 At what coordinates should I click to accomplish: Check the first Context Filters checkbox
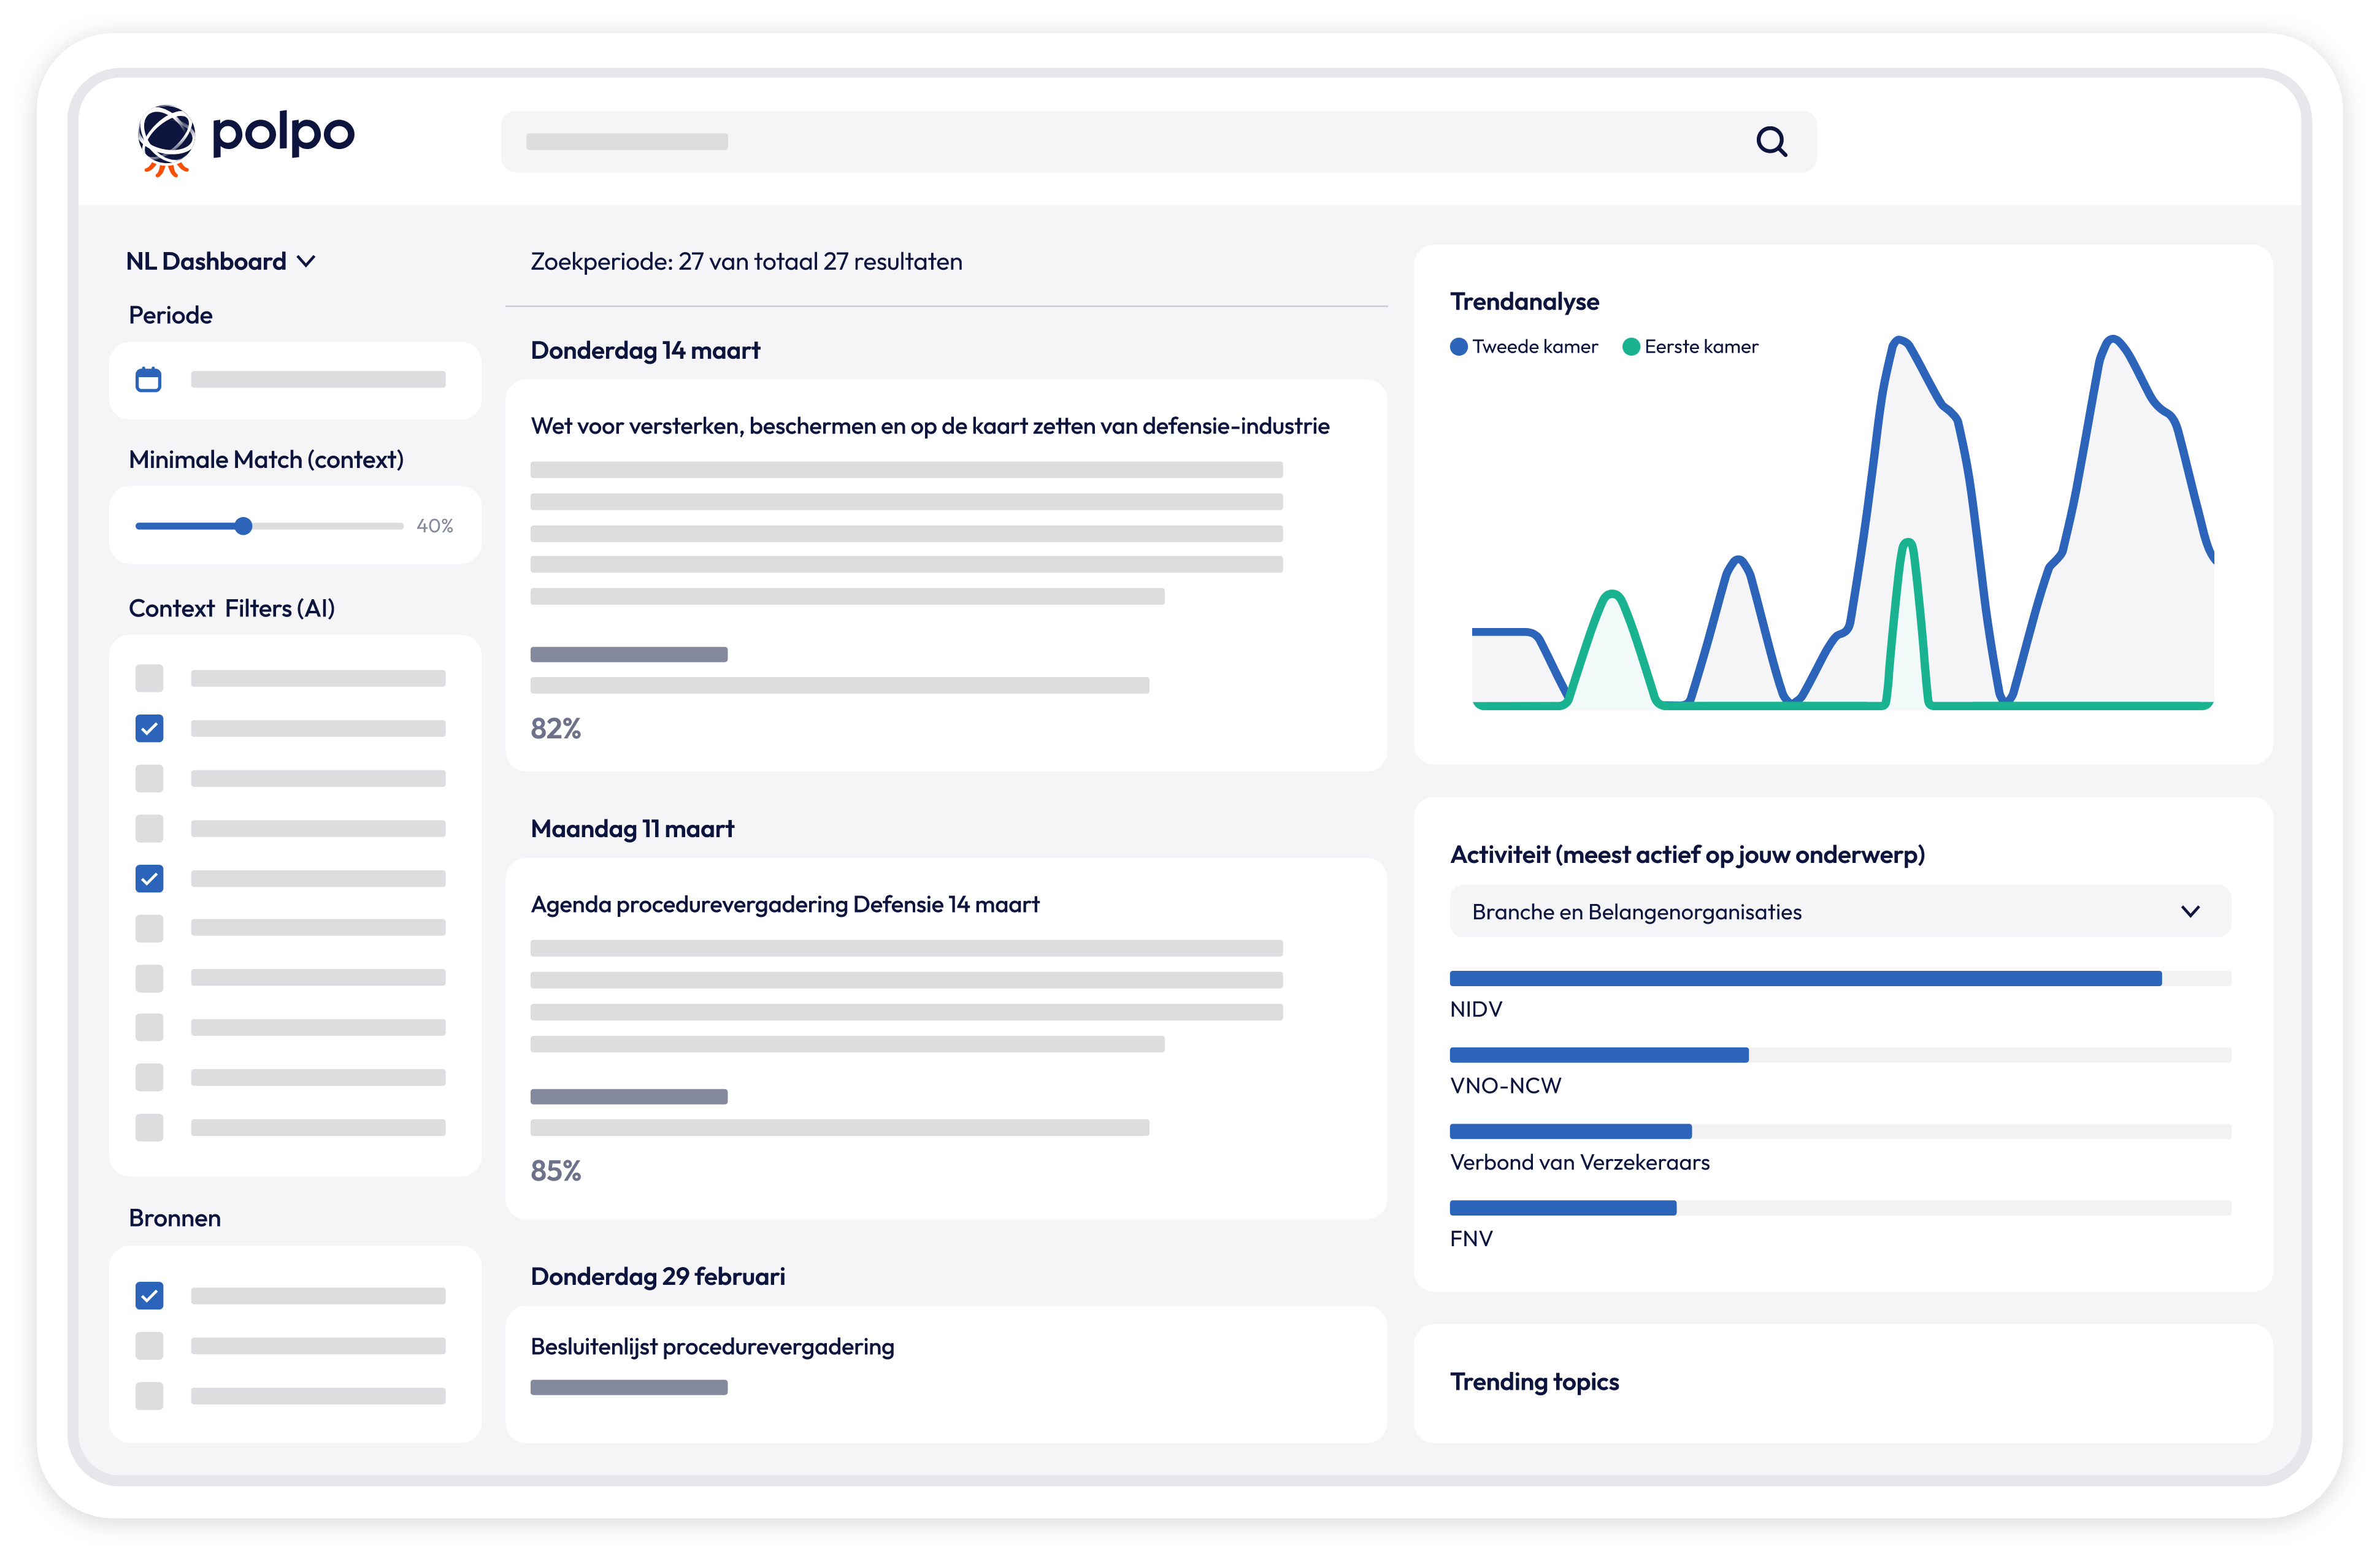pos(149,678)
